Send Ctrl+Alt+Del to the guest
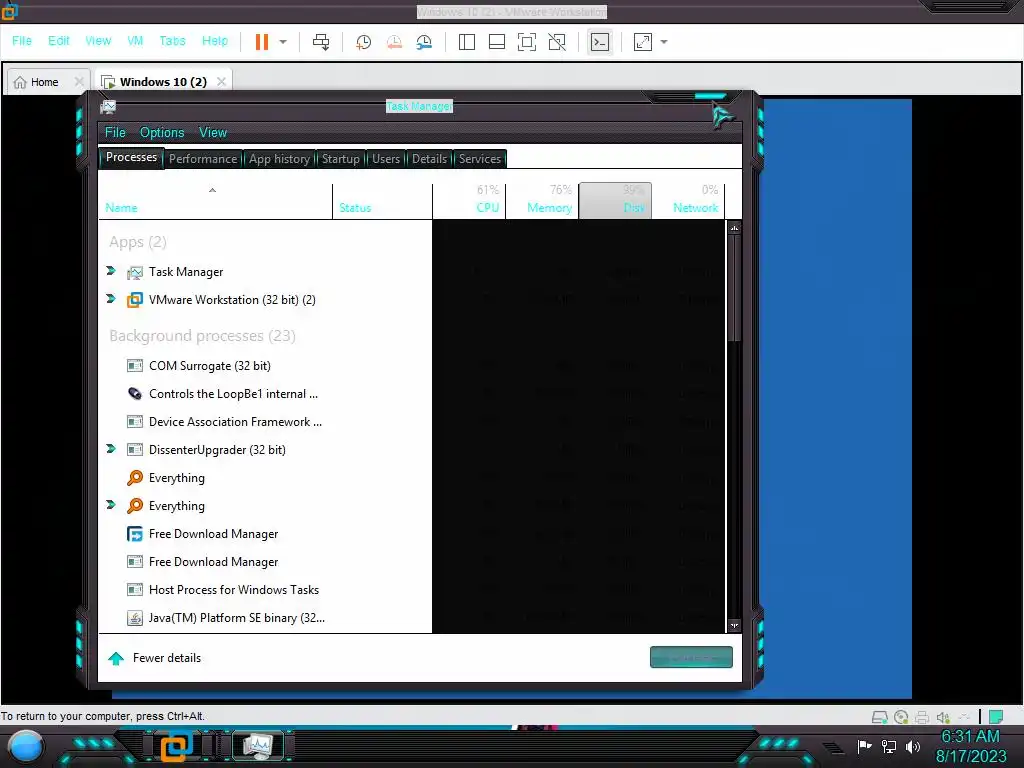Viewport: 1024px width, 768px height. tap(321, 42)
